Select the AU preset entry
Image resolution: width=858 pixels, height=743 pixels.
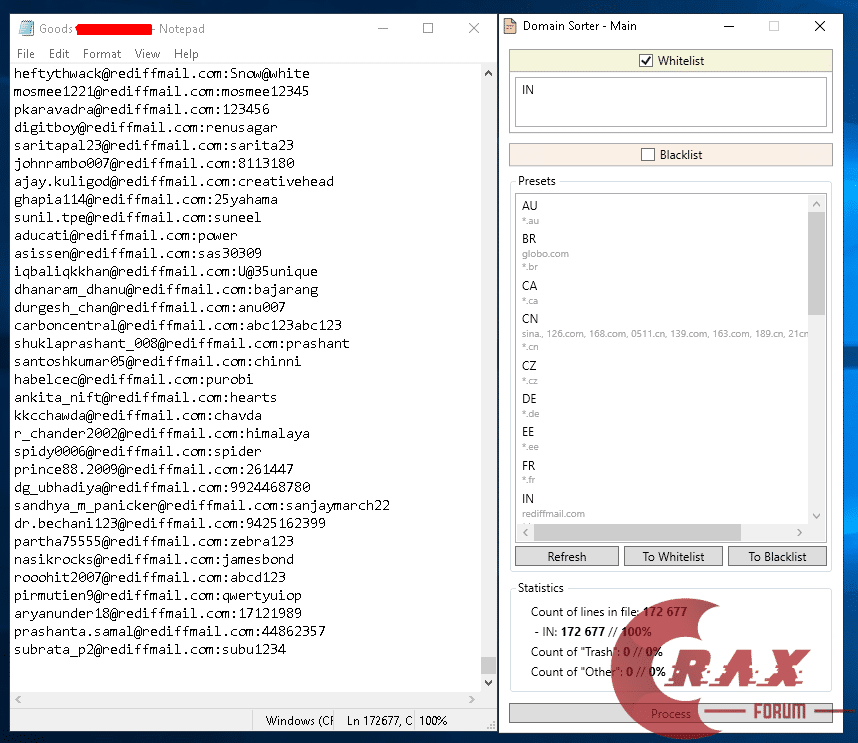(530, 205)
